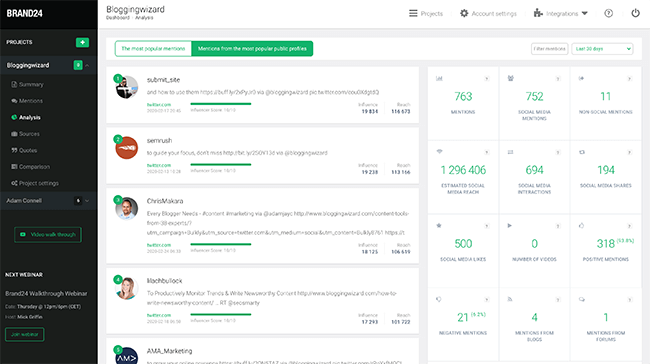Image resolution: width=650 pixels, height=364 pixels.
Task: Click semrush influencer score bar
Action: tap(221, 164)
